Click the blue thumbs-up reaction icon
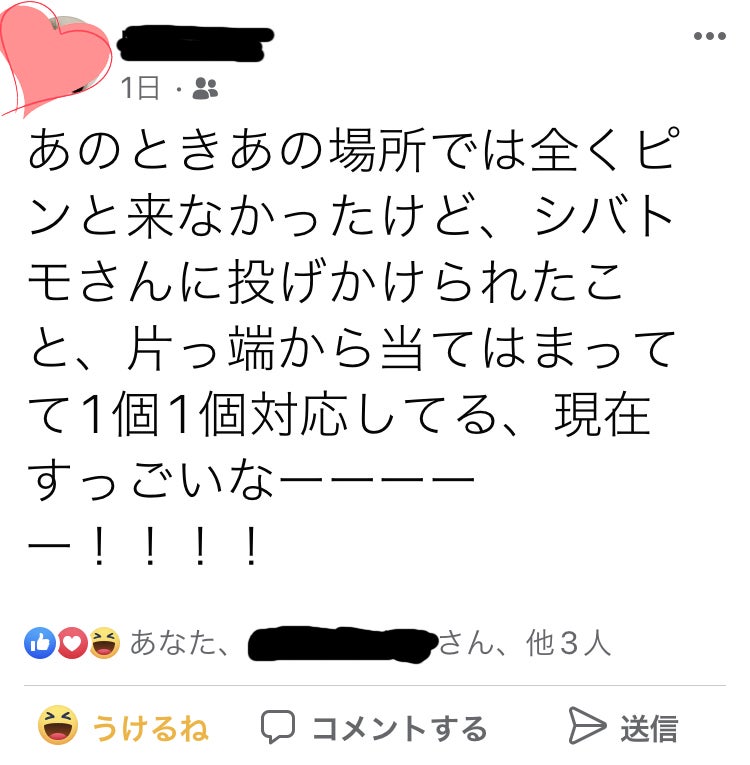Screen dimensions: 750x765 [40, 643]
